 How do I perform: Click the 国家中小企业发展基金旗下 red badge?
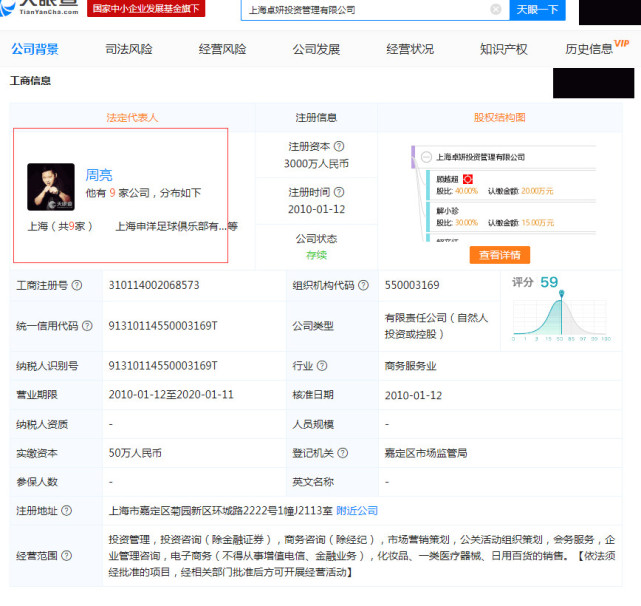146,8
